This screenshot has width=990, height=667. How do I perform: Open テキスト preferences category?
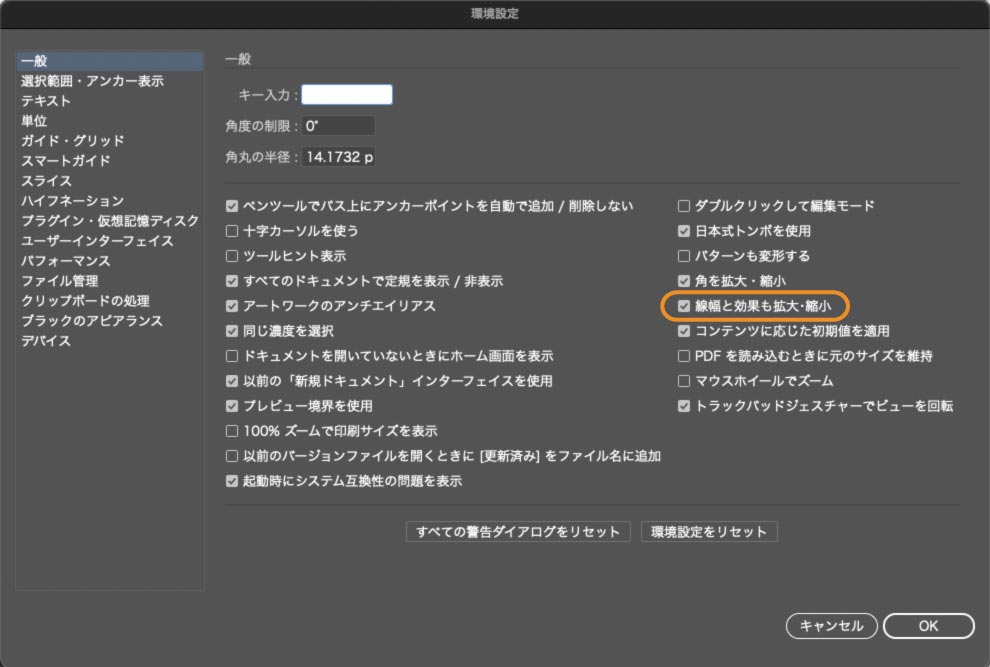pos(46,101)
